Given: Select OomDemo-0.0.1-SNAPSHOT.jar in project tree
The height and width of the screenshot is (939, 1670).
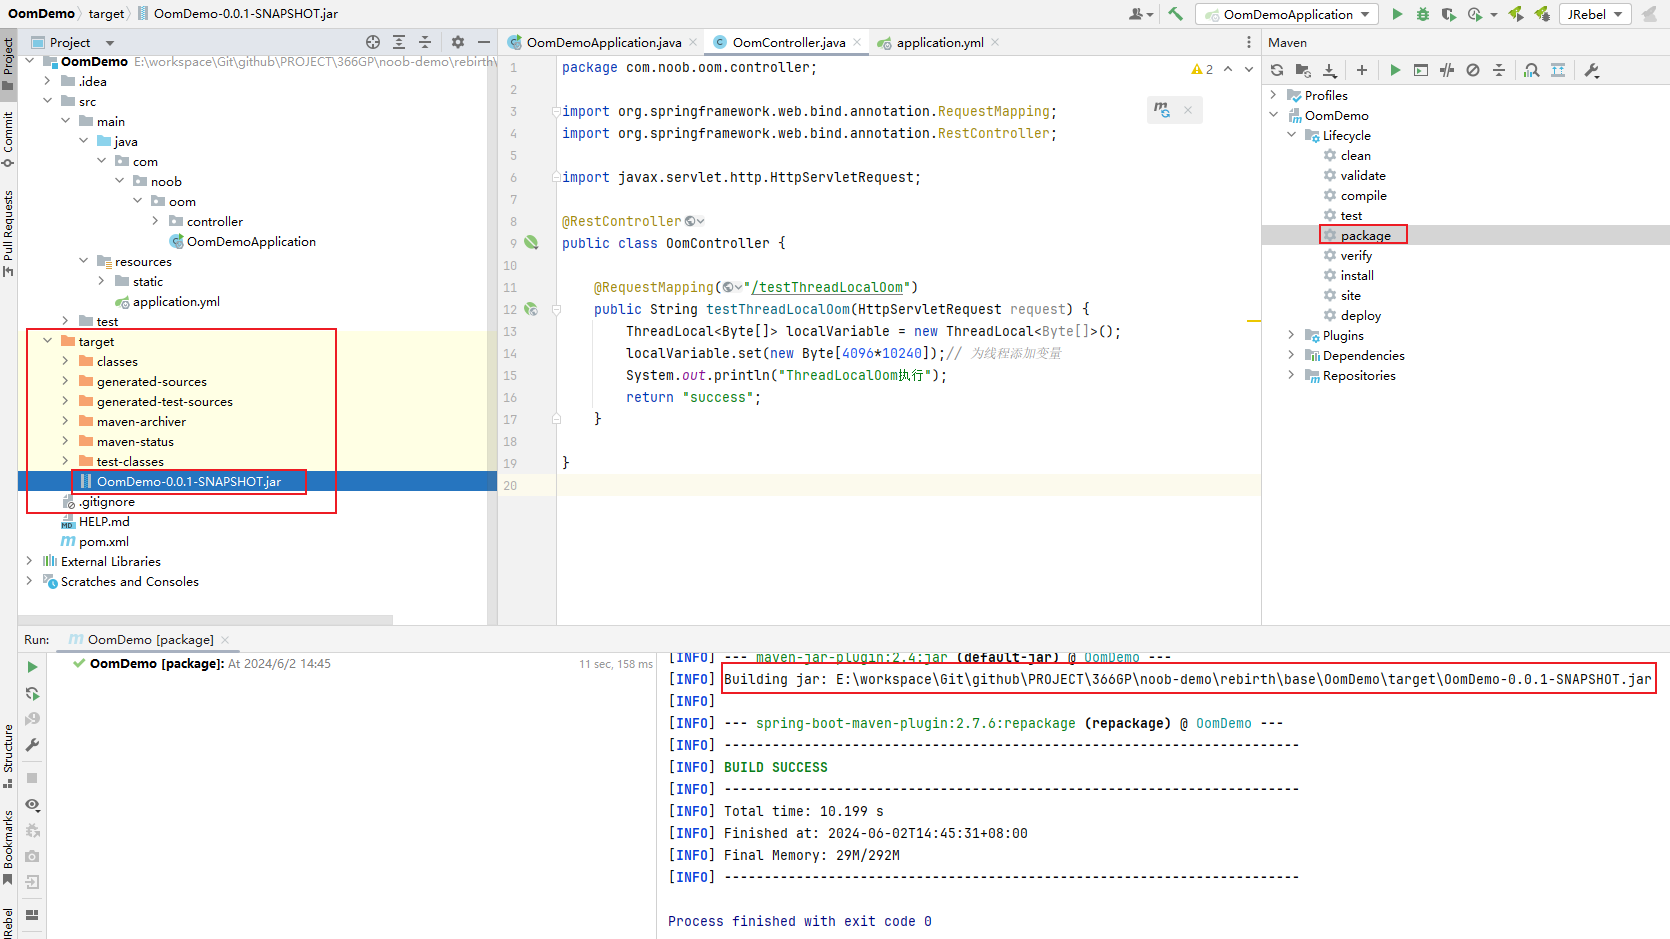Looking at the screenshot, I should coord(188,481).
